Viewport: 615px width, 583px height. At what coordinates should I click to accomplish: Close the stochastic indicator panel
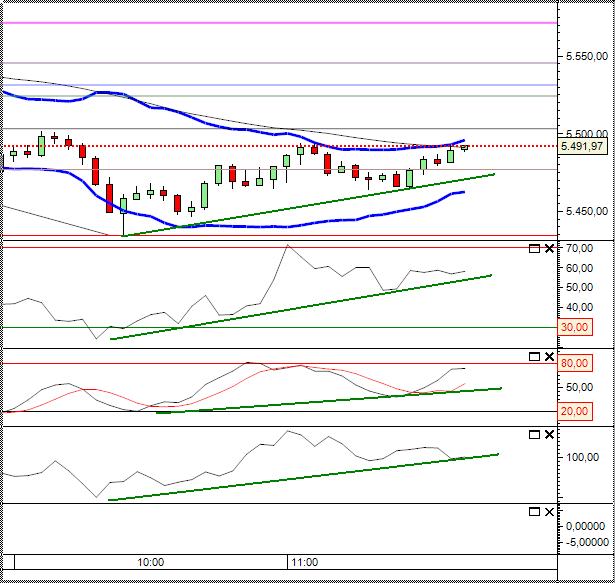click(549, 357)
